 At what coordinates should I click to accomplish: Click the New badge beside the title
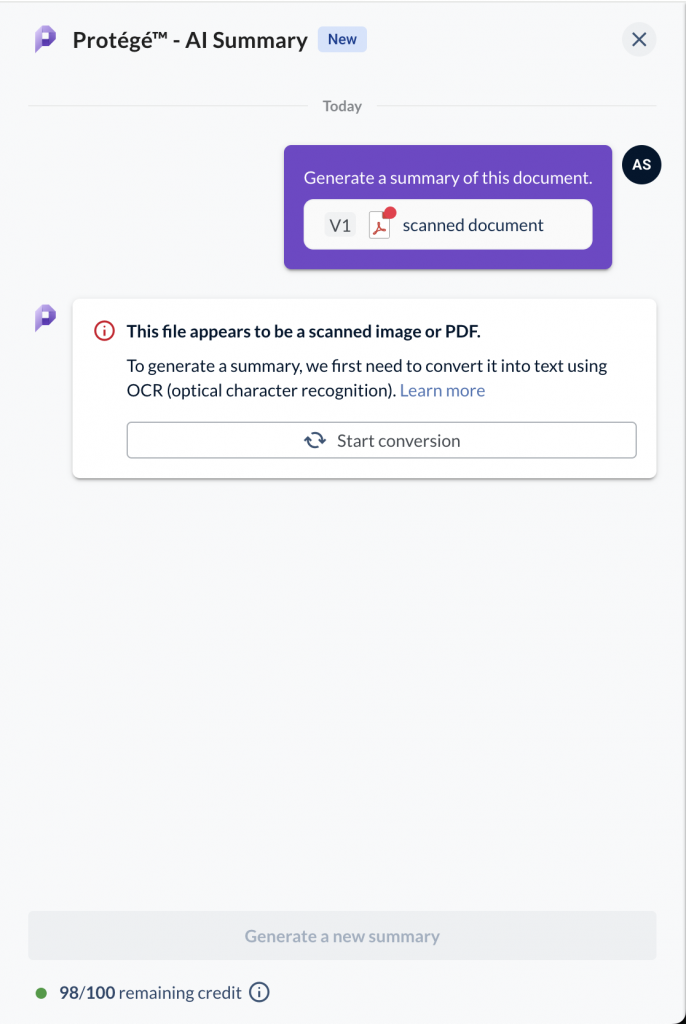point(342,40)
